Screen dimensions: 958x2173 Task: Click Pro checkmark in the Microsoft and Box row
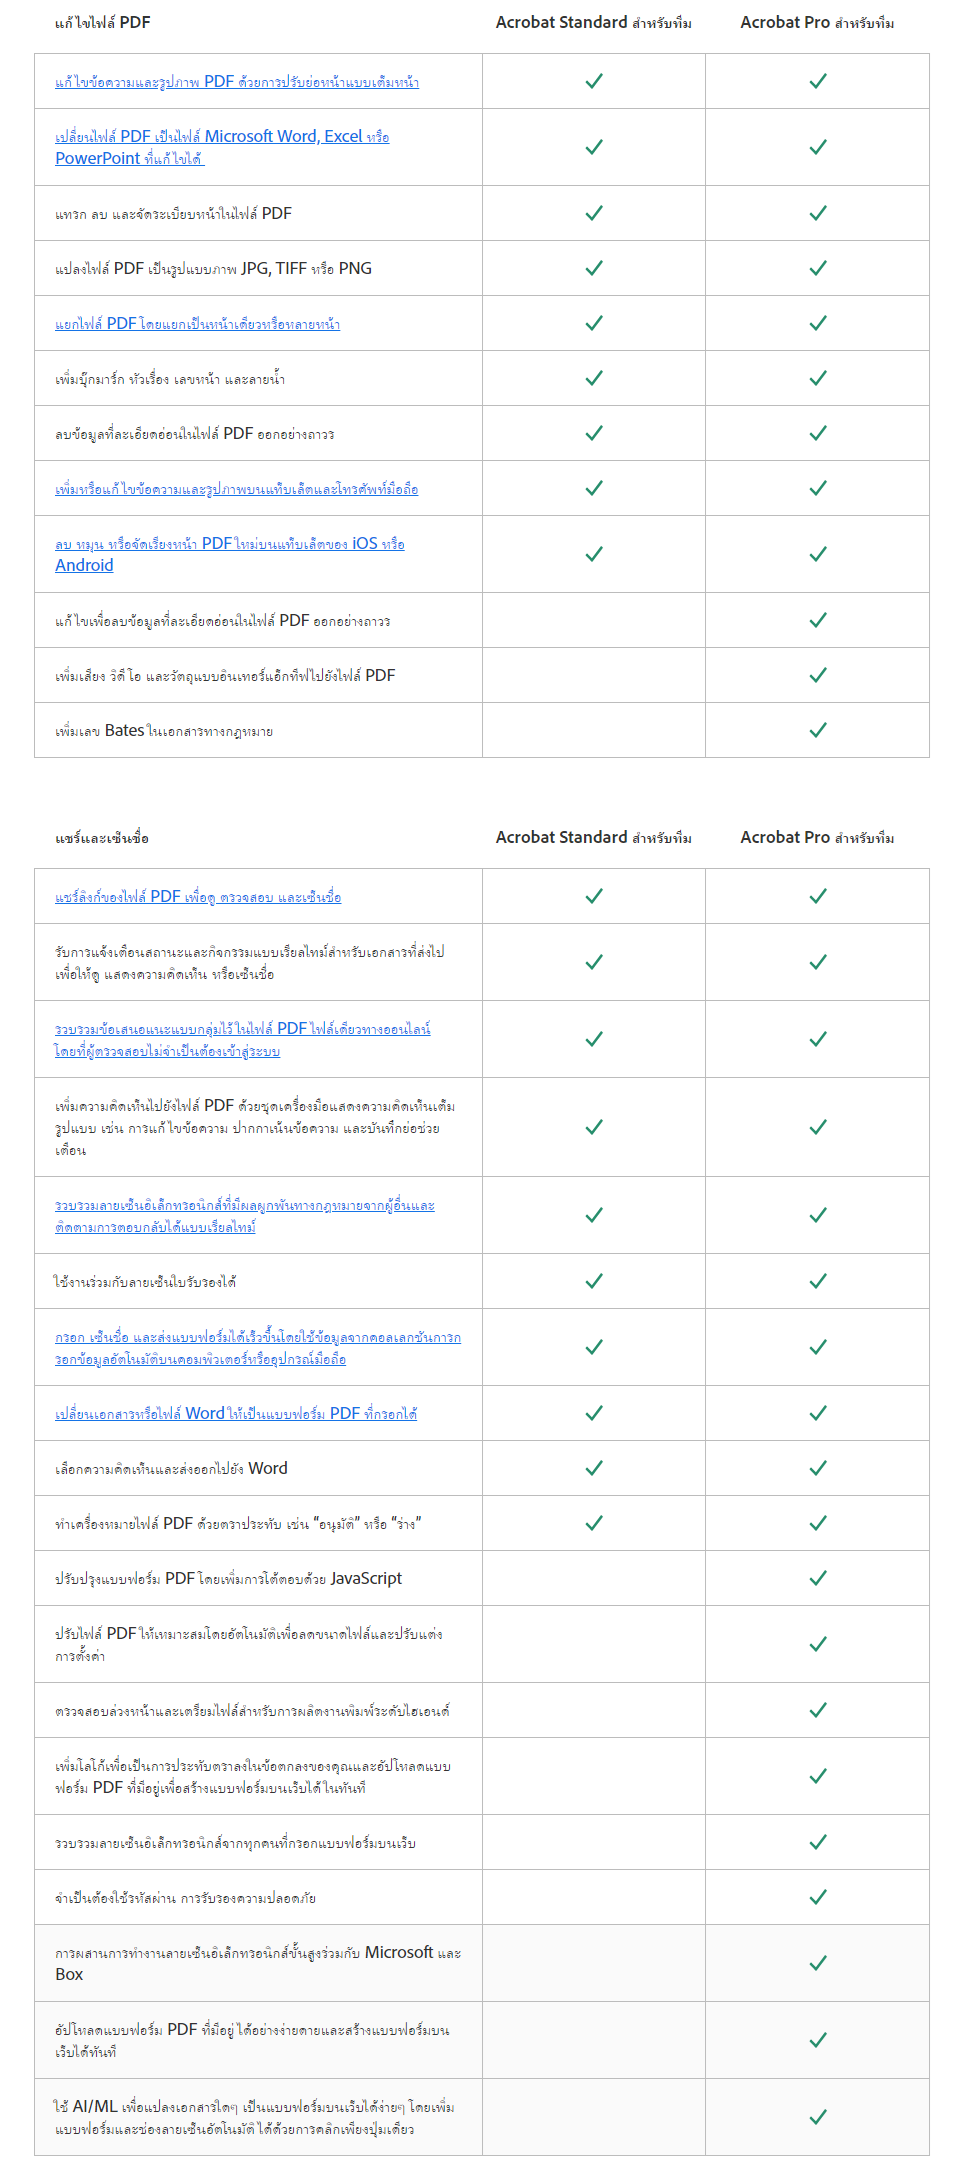[818, 1963]
